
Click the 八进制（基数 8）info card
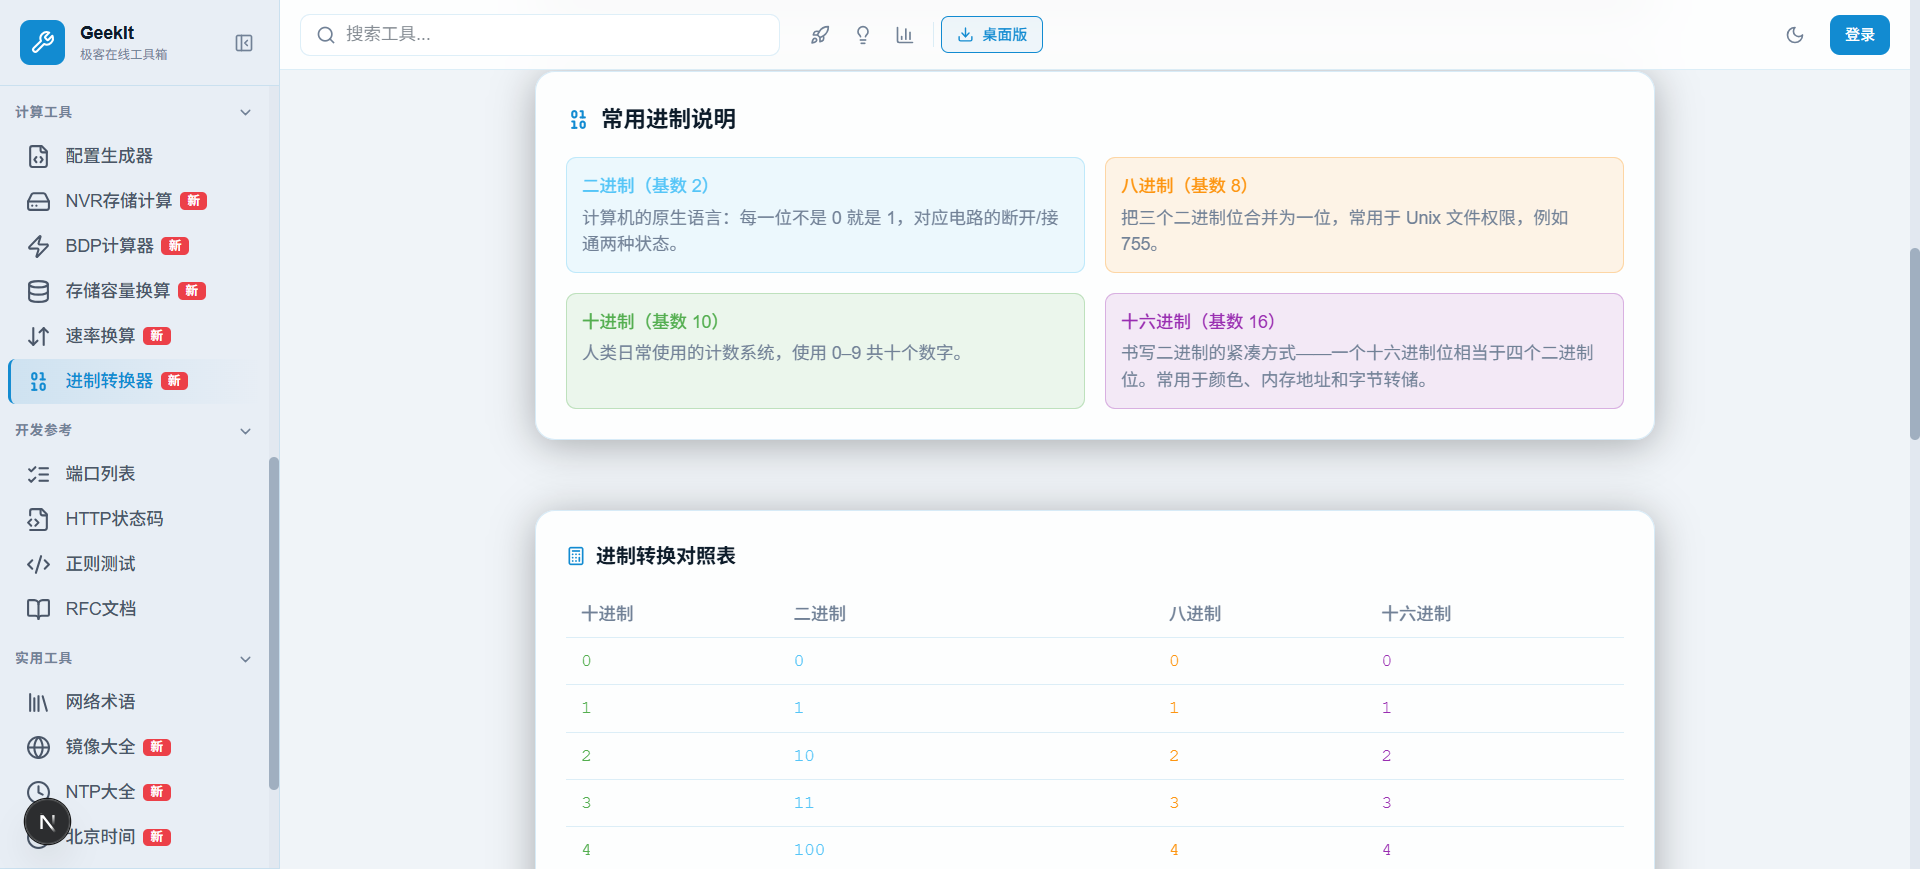click(x=1364, y=215)
